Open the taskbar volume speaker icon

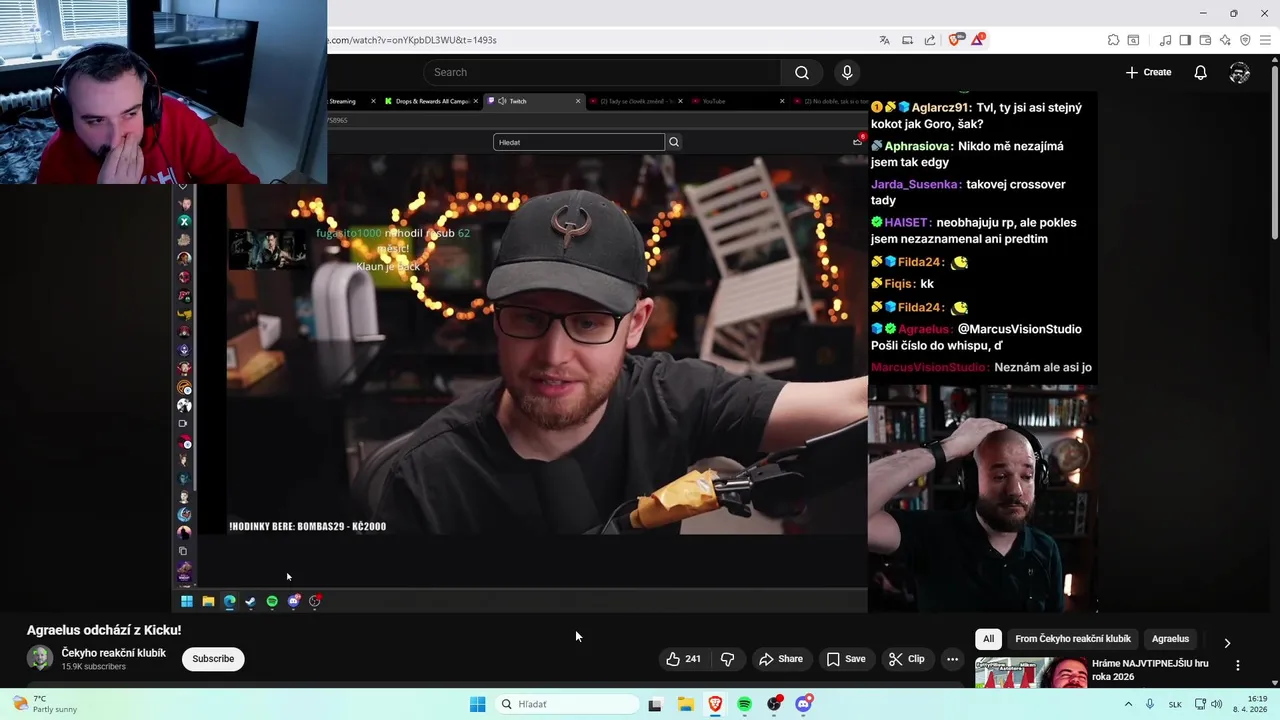1216,704
